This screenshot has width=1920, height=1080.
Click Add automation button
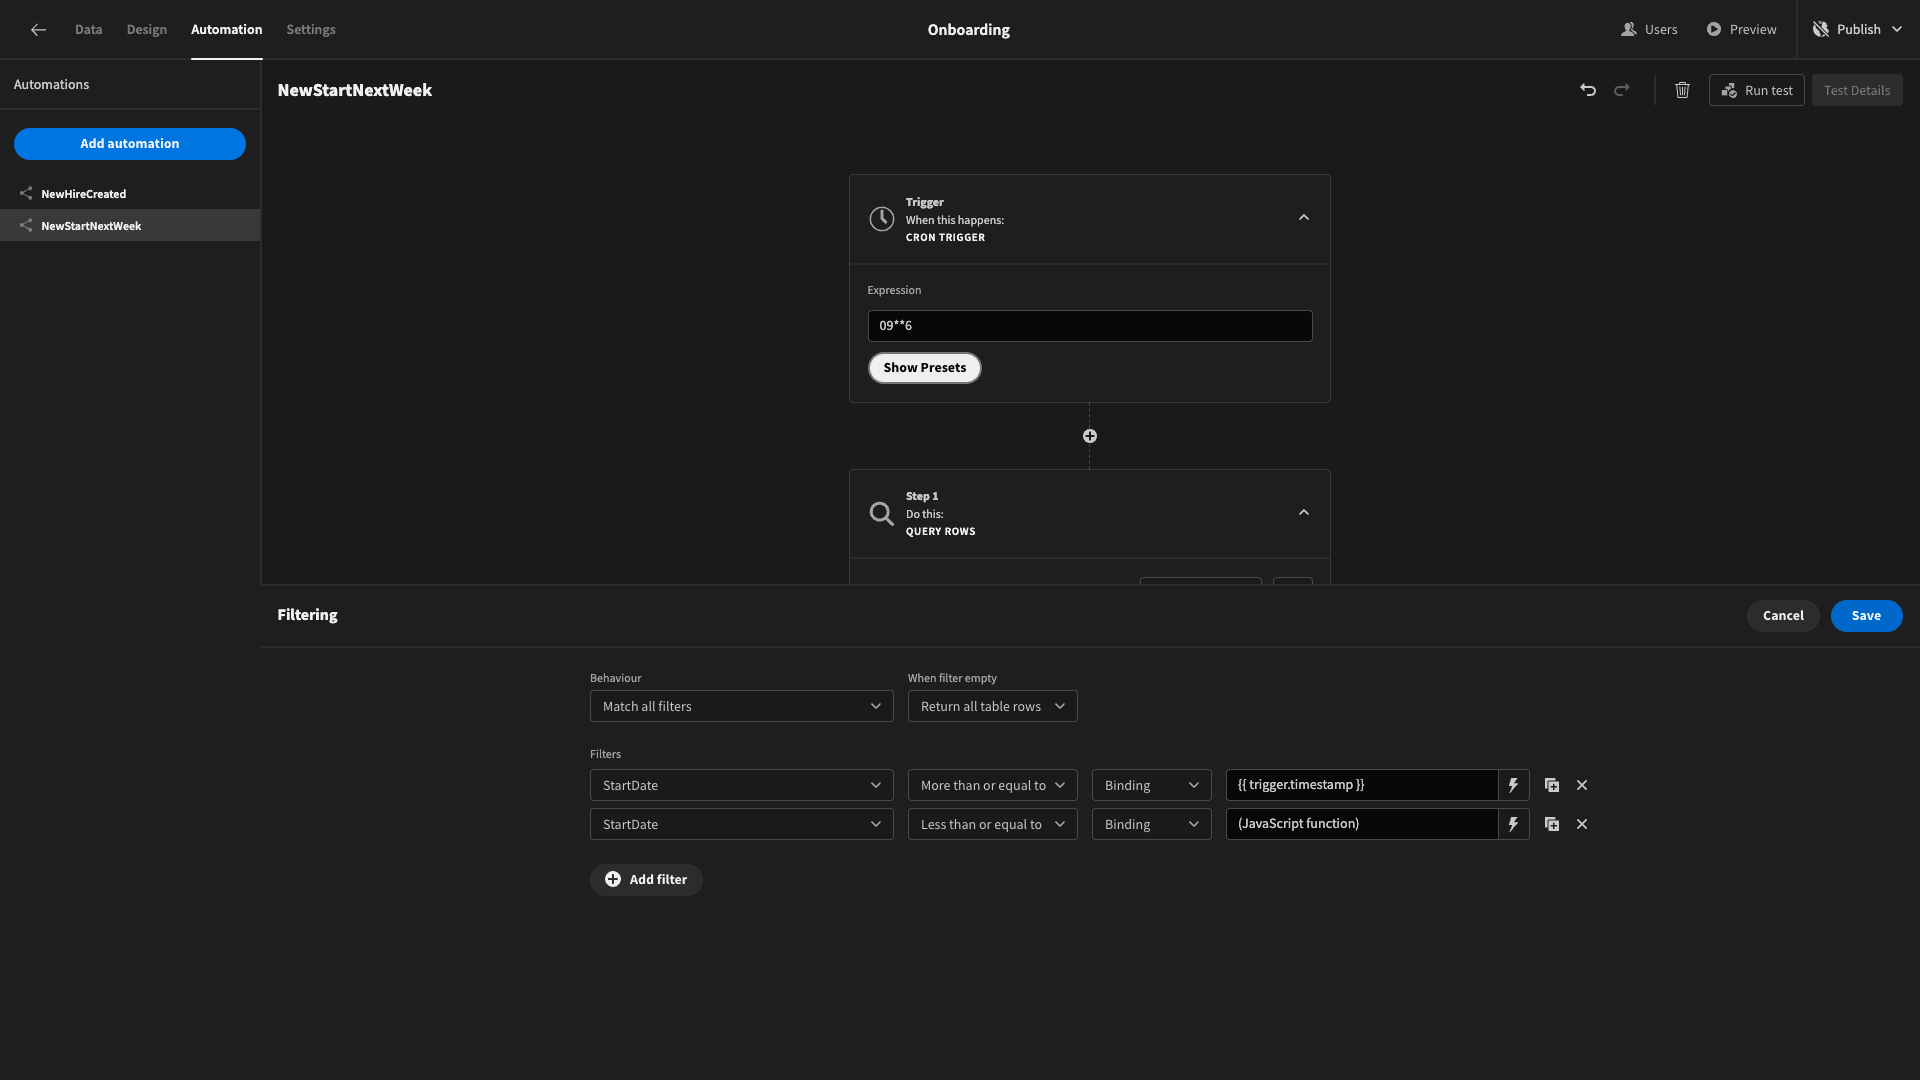pos(130,144)
